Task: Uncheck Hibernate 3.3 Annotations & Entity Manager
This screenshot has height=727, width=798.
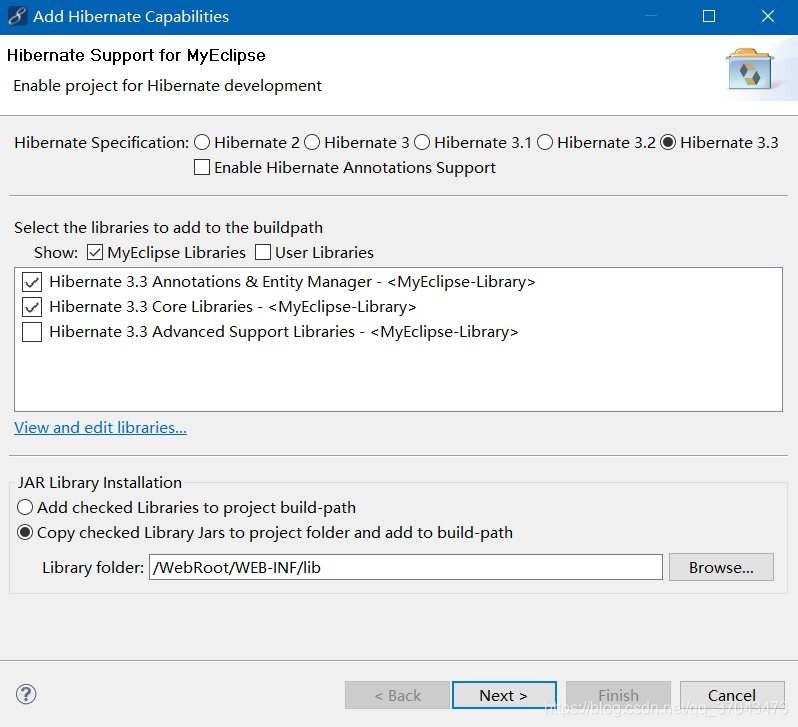Action: (x=32, y=282)
